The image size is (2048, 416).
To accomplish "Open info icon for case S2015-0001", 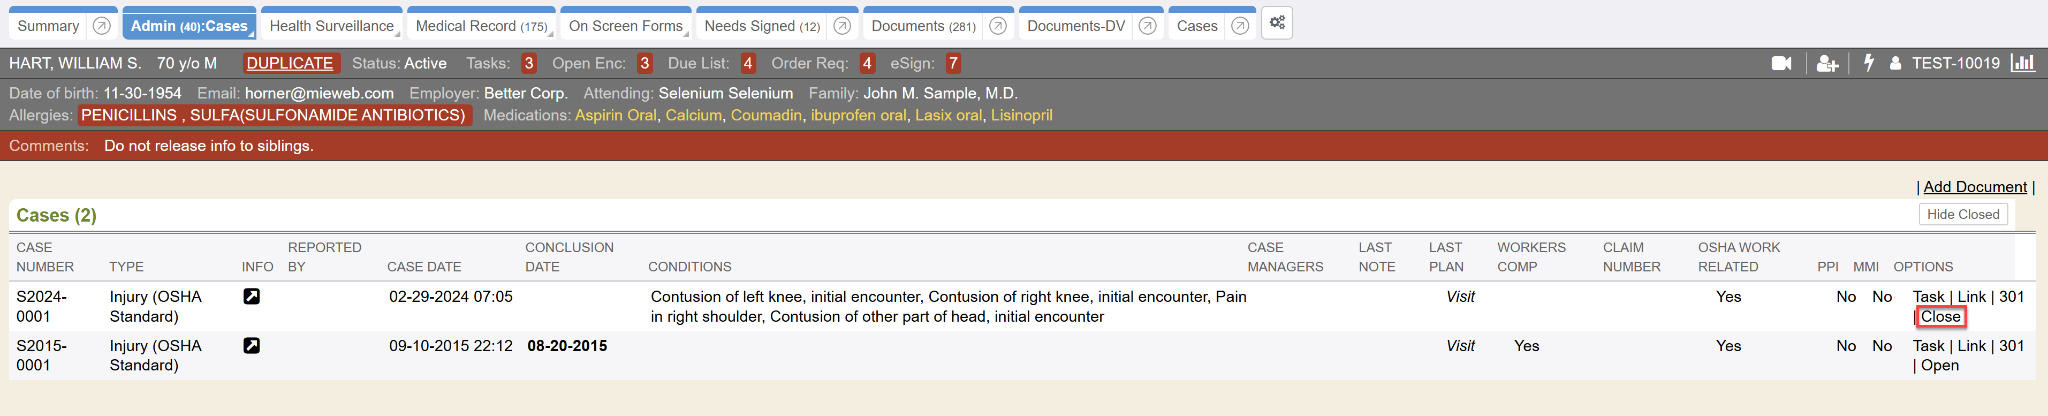I will coord(252,345).
